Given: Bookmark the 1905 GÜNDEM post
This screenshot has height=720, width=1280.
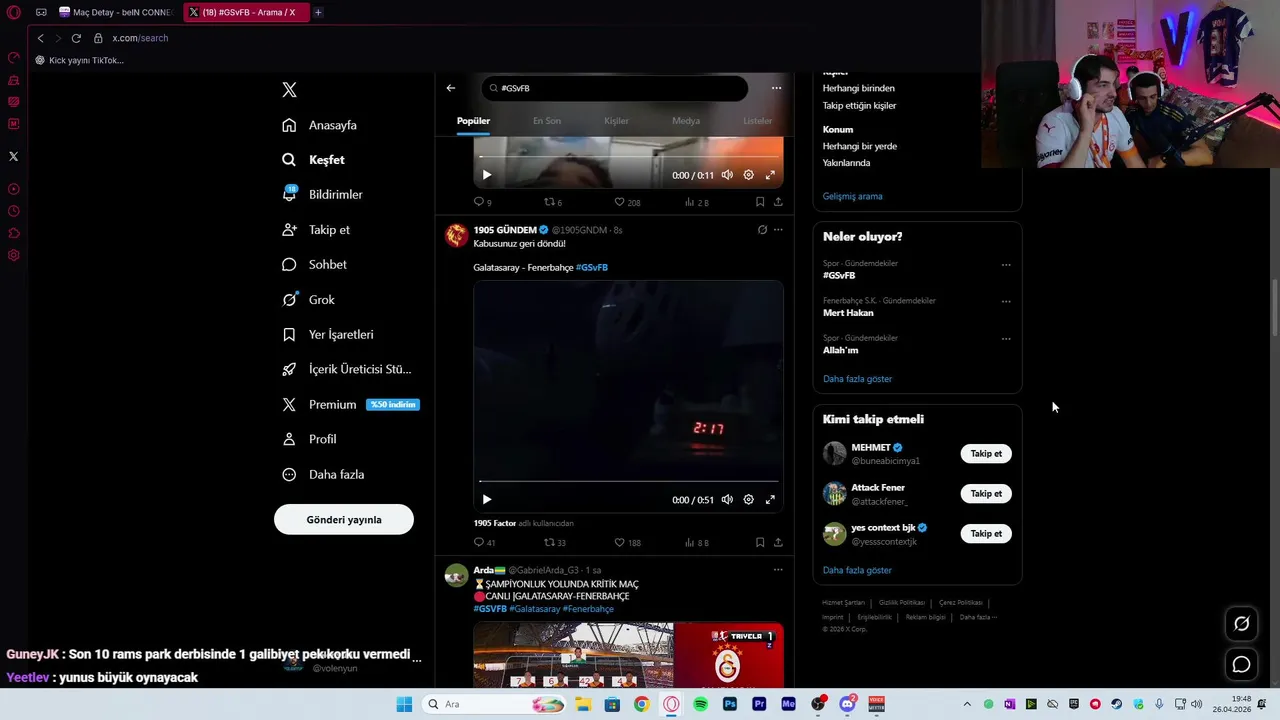Looking at the screenshot, I should tap(760, 542).
